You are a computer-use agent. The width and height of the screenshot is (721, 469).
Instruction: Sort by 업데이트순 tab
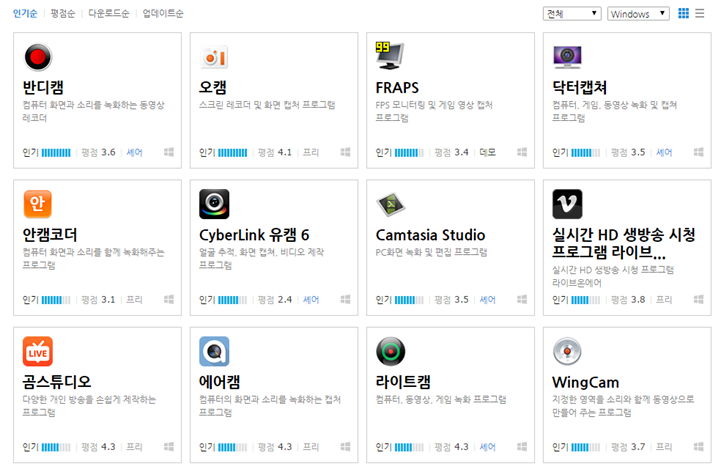pyautogui.click(x=163, y=13)
